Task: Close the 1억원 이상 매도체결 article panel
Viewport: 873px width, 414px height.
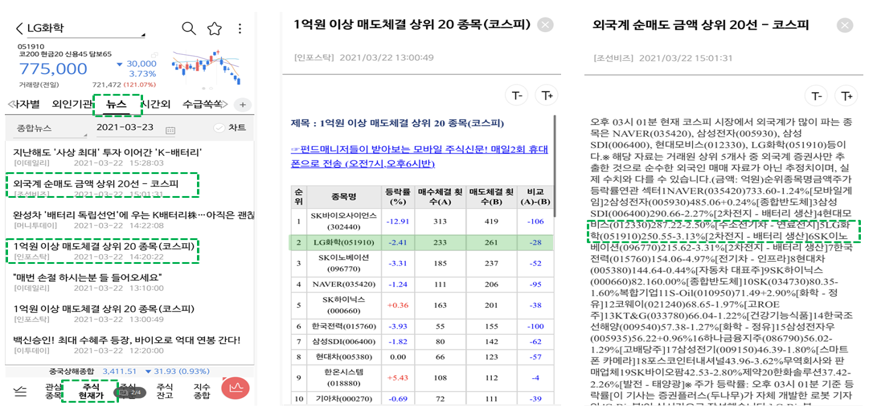Action: 546,26
